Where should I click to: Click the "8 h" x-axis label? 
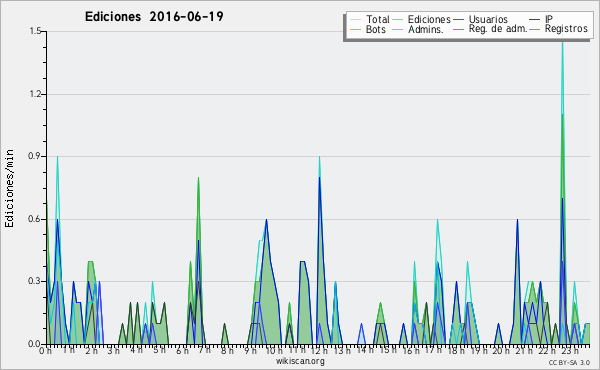tap(227, 350)
